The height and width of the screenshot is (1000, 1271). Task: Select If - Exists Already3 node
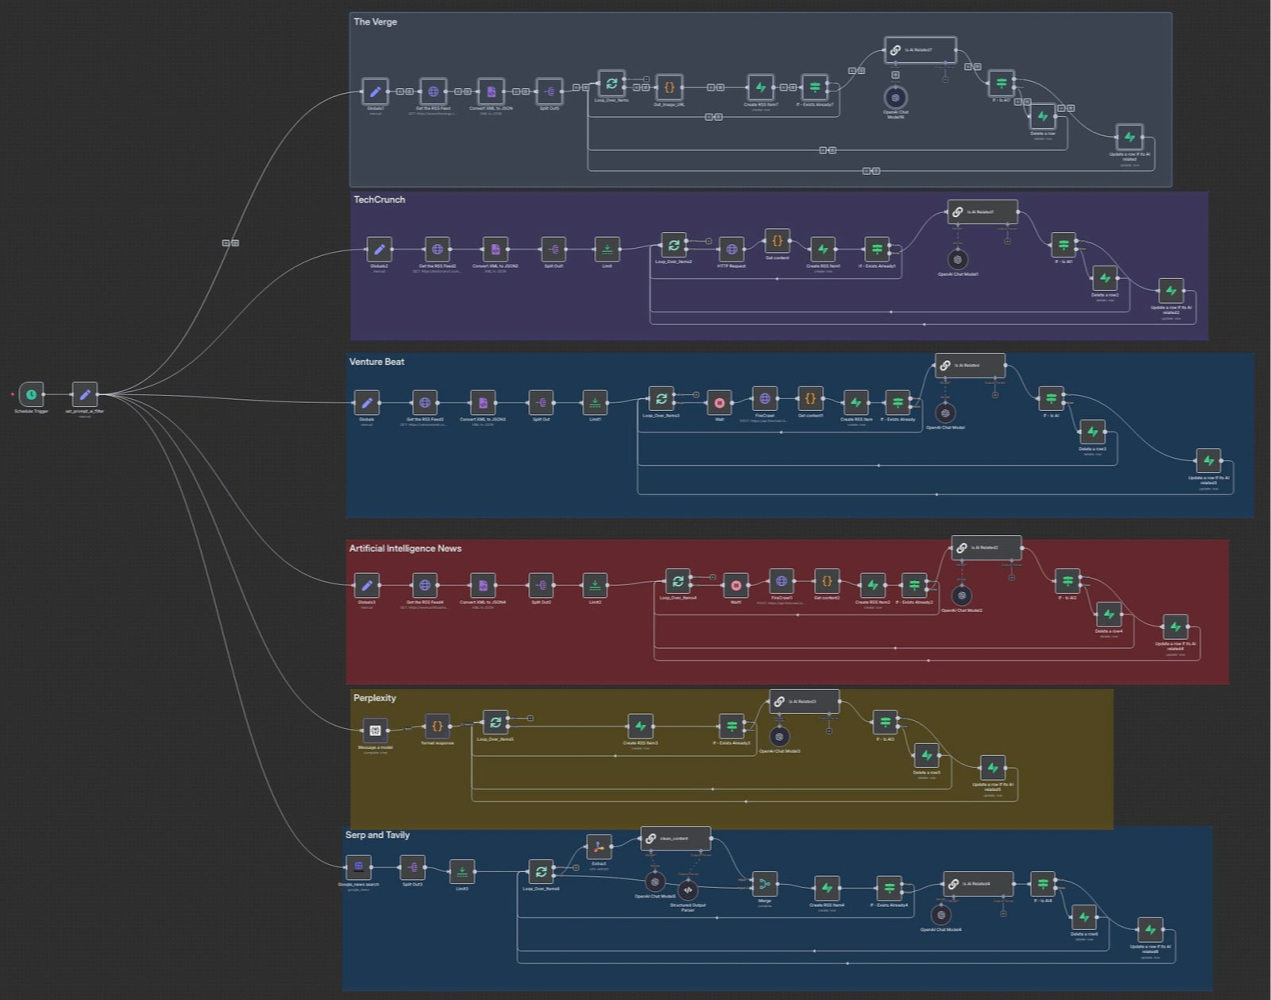(x=731, y=726)
